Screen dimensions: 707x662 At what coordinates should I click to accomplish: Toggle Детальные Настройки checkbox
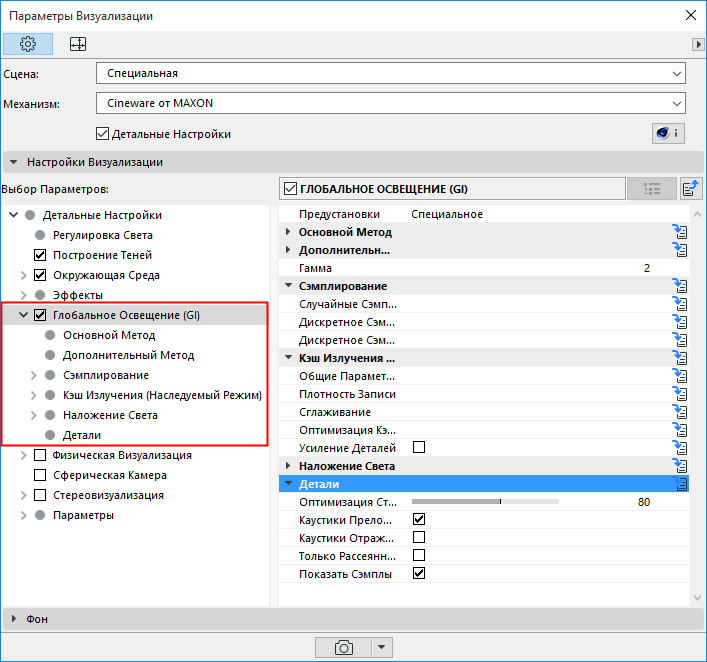[102, 133]
